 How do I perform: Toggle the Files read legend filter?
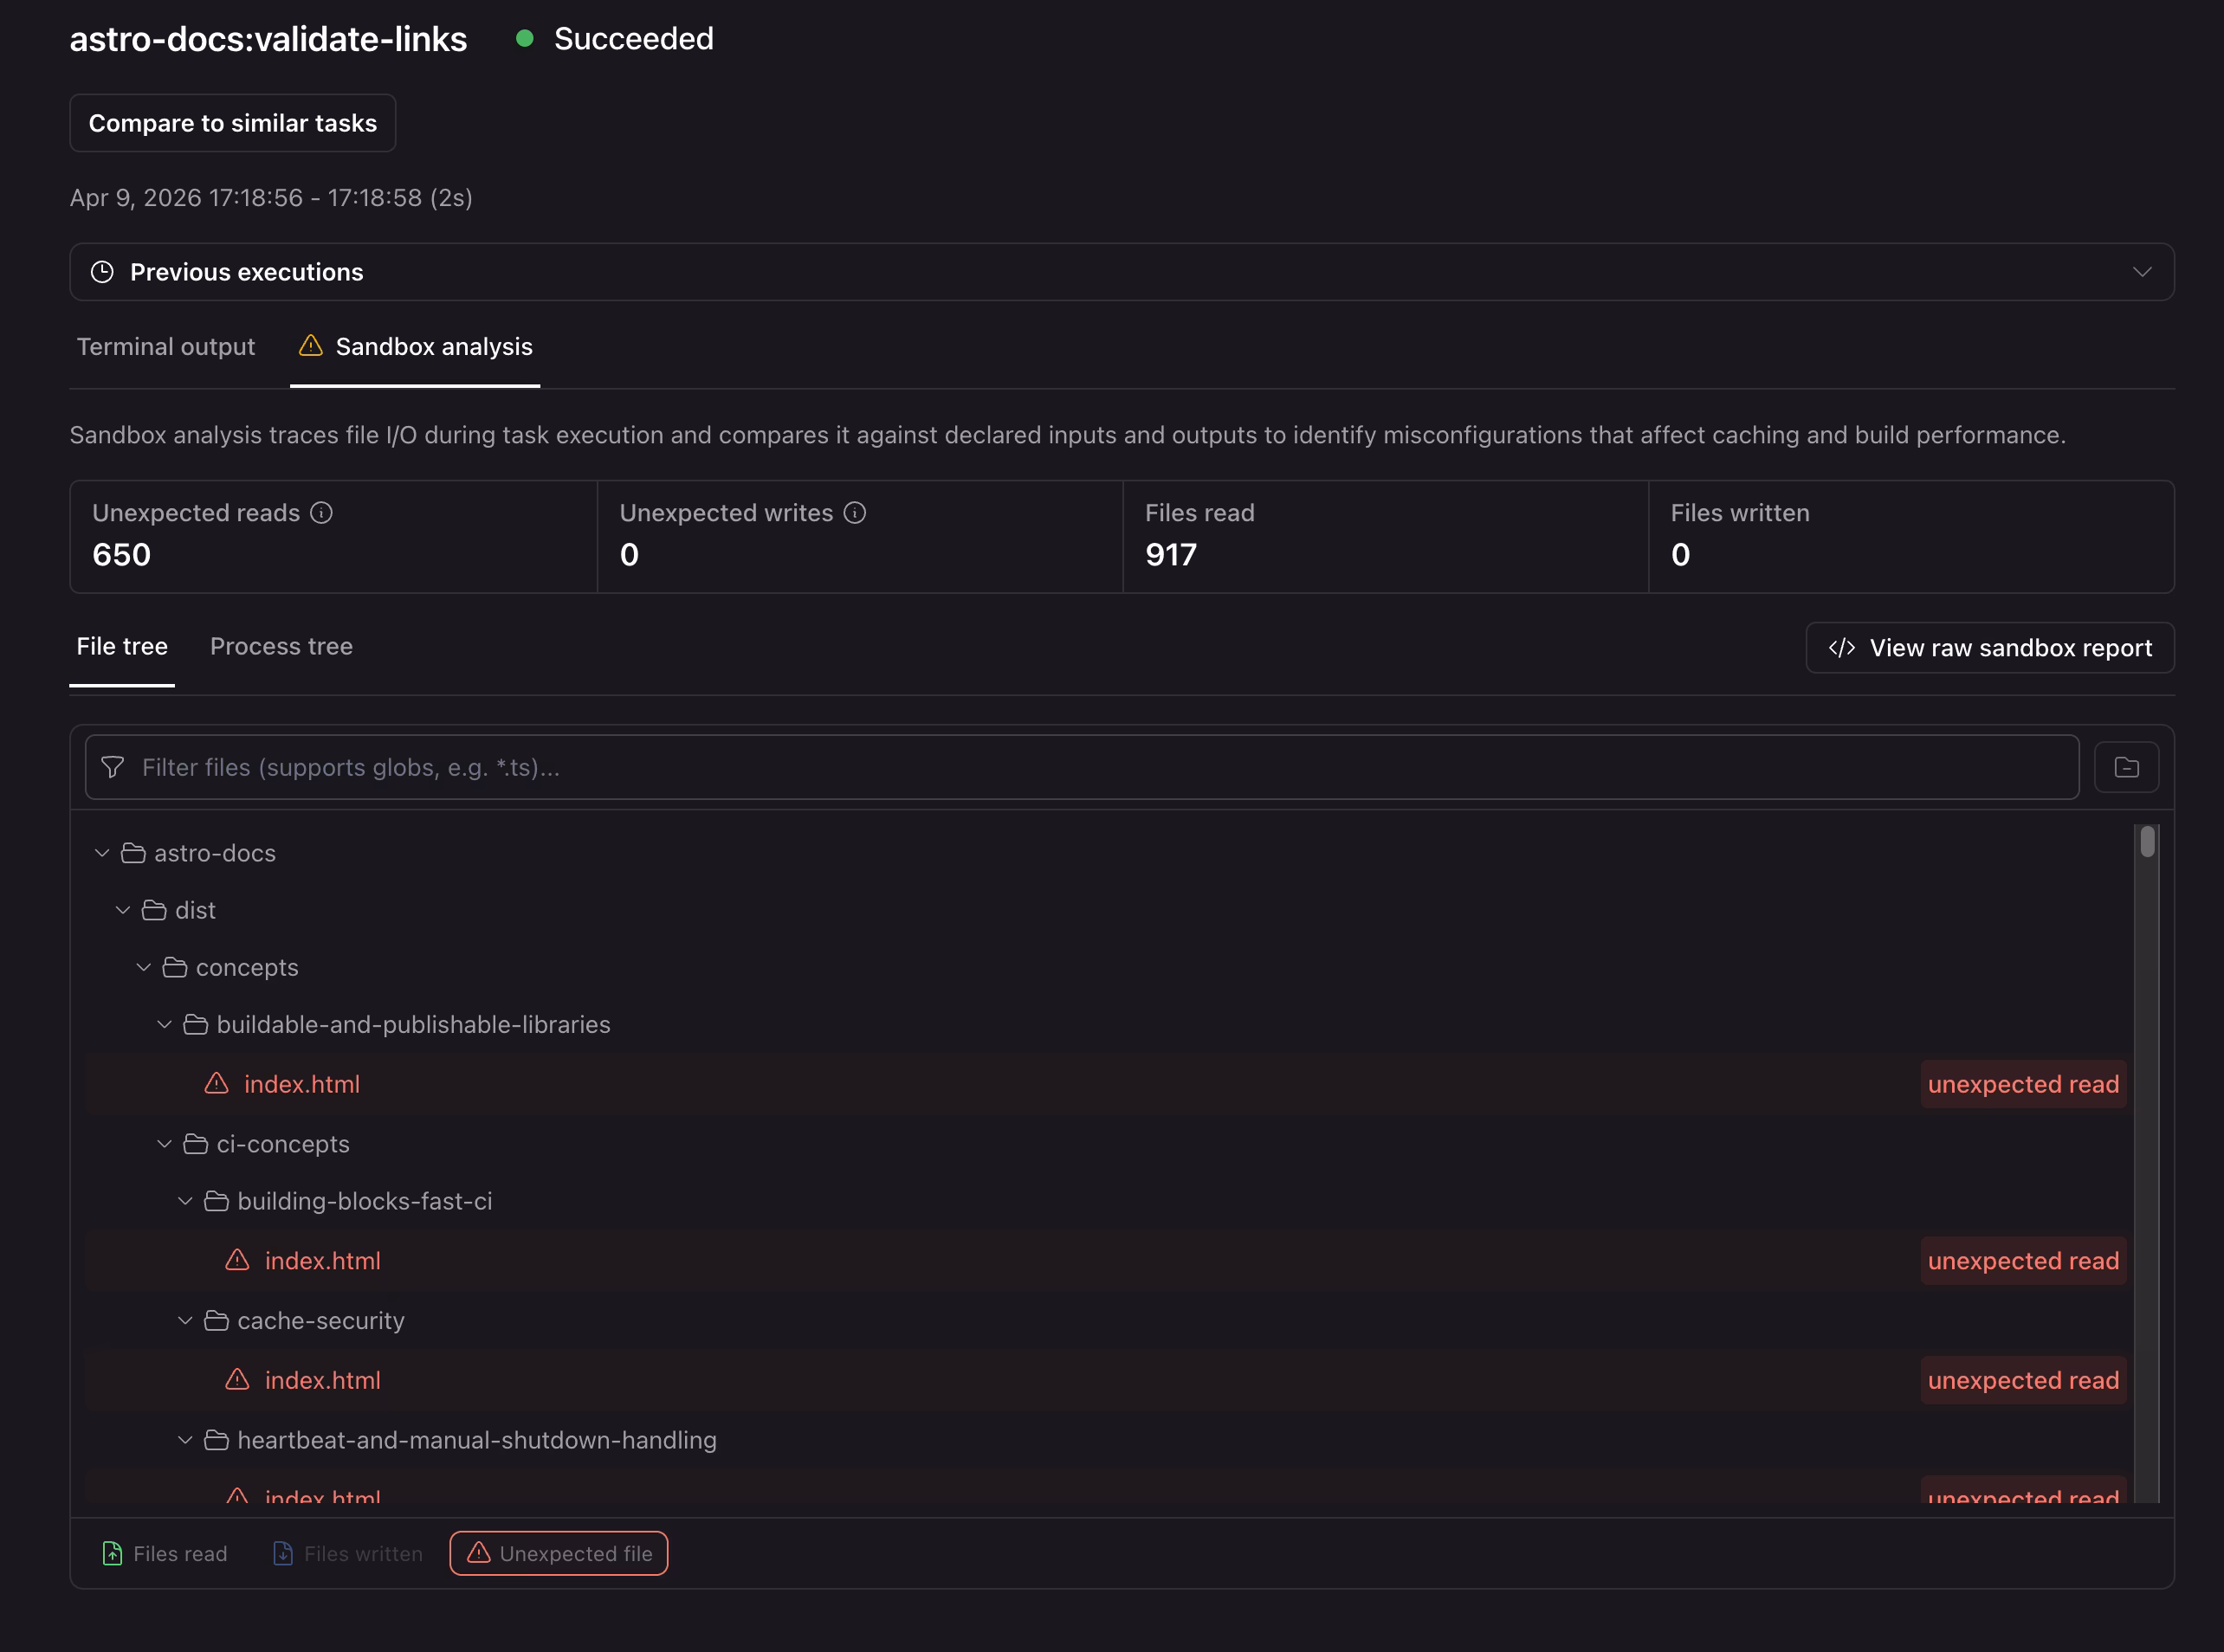point(165,1553)
